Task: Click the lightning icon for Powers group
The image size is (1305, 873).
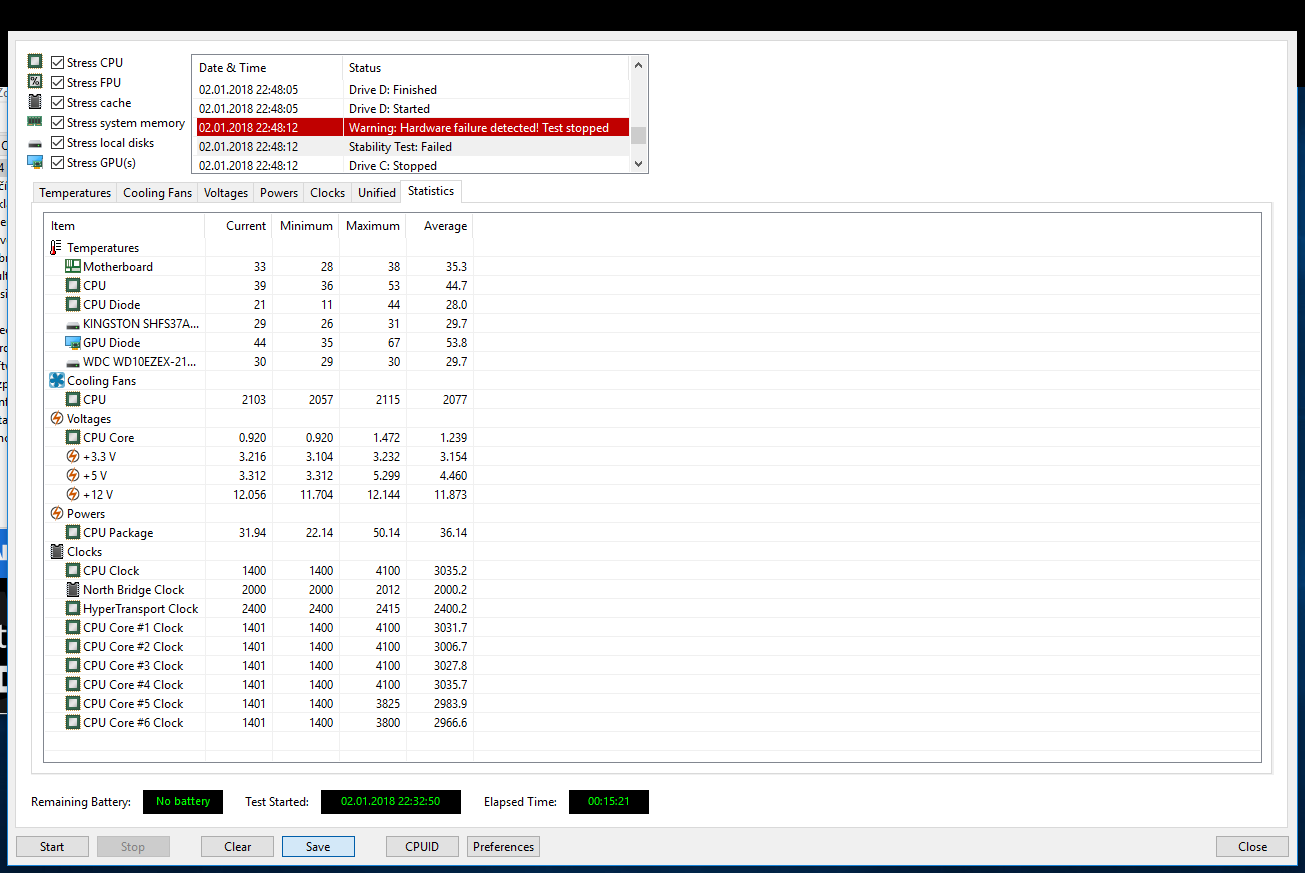Action: (x=56, y=514)
